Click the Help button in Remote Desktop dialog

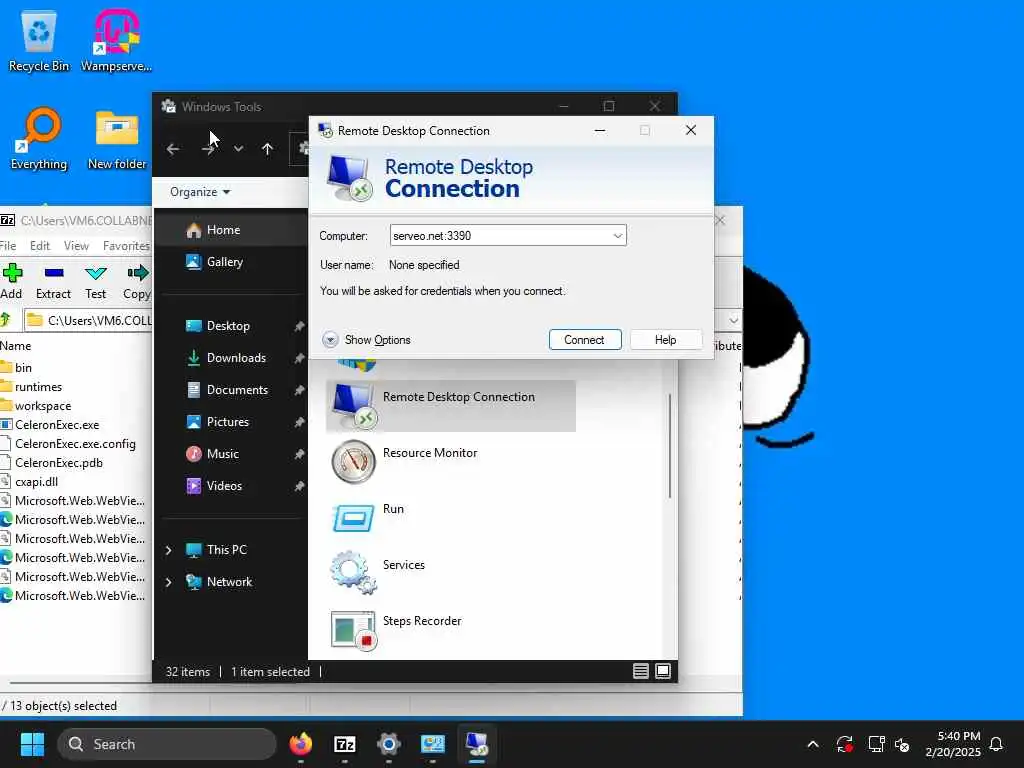(665, 340)
